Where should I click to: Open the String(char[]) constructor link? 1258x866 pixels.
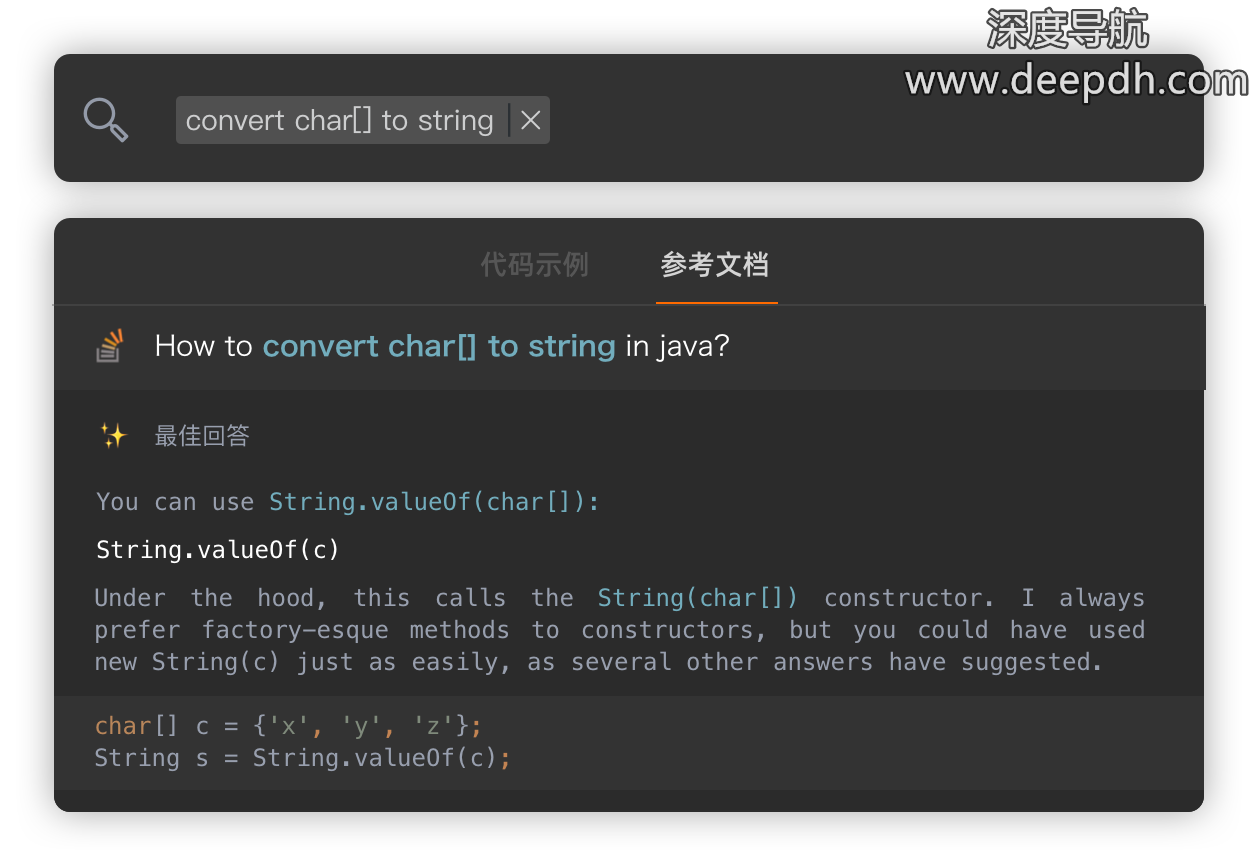point(698,598)
